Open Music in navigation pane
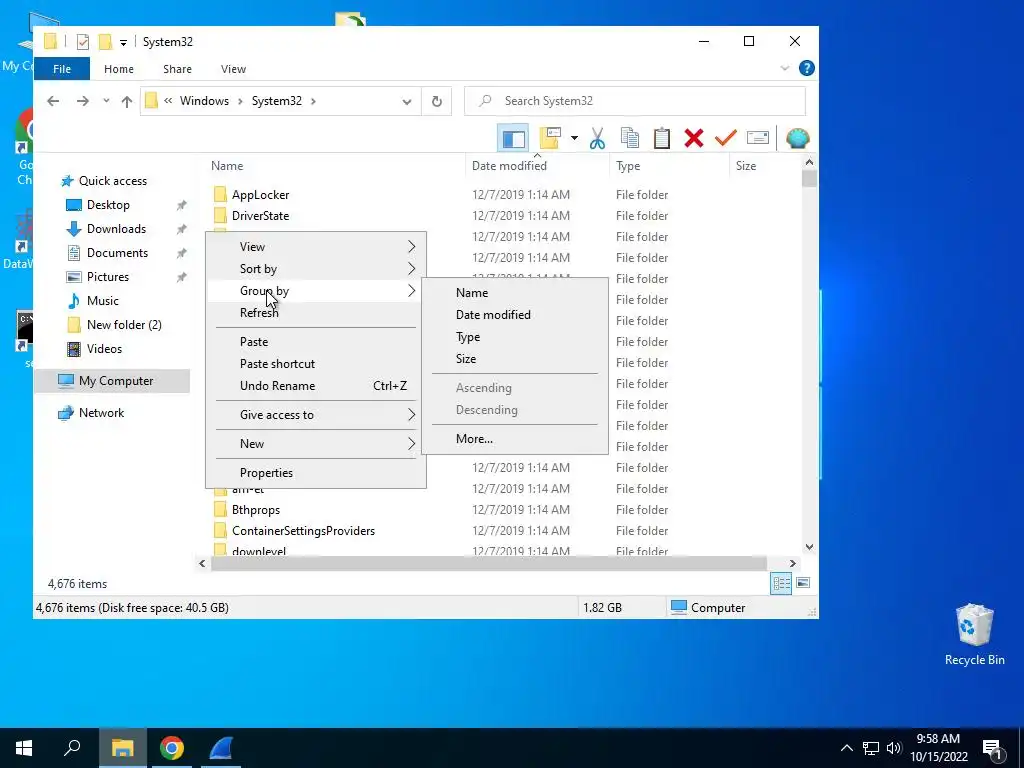This screenshot has height=768, width=1024. (103, 301)
